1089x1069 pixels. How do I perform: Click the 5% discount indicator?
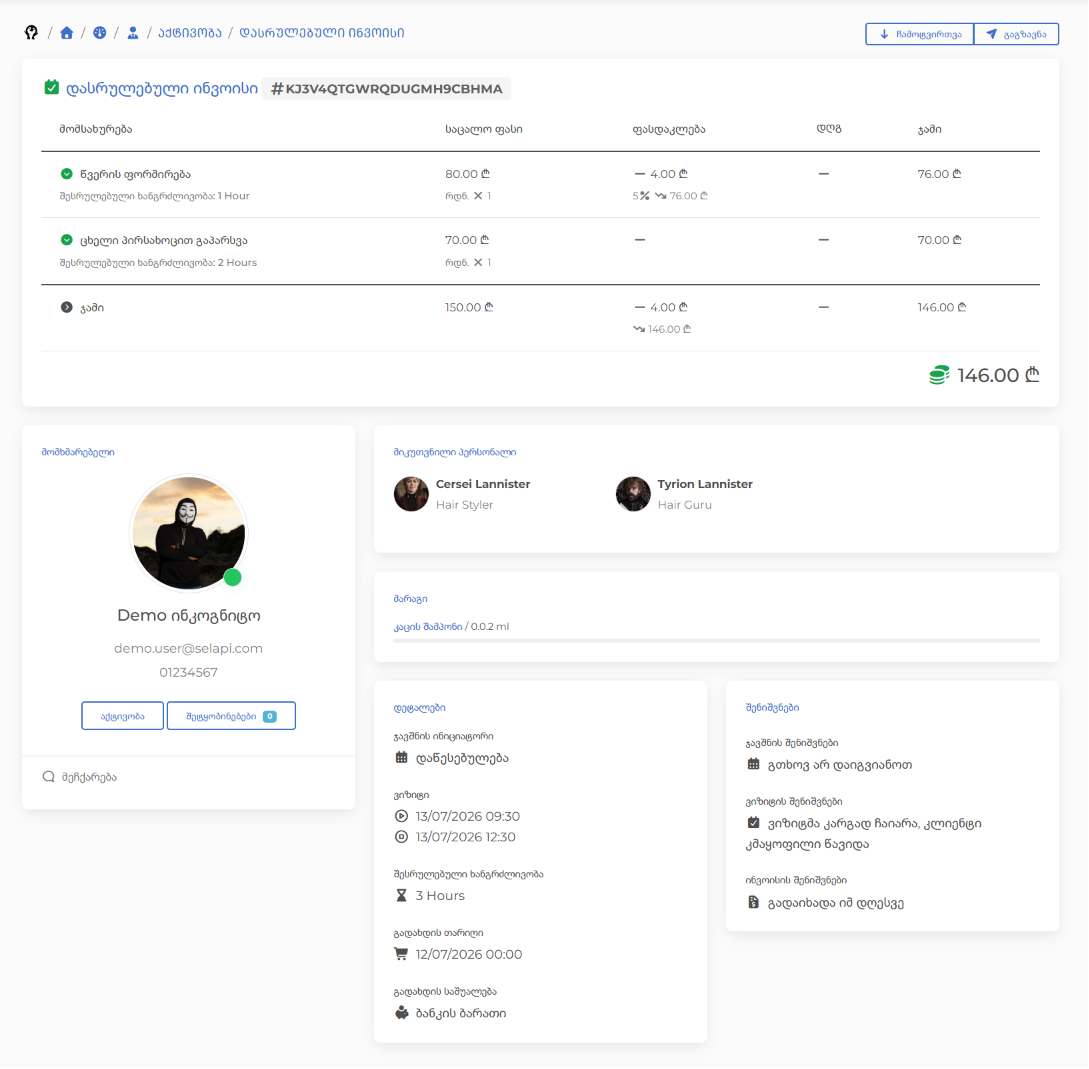640,196
